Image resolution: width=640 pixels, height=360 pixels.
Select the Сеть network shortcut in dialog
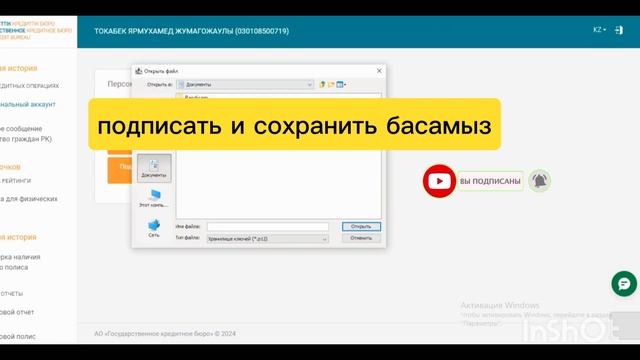154,228
